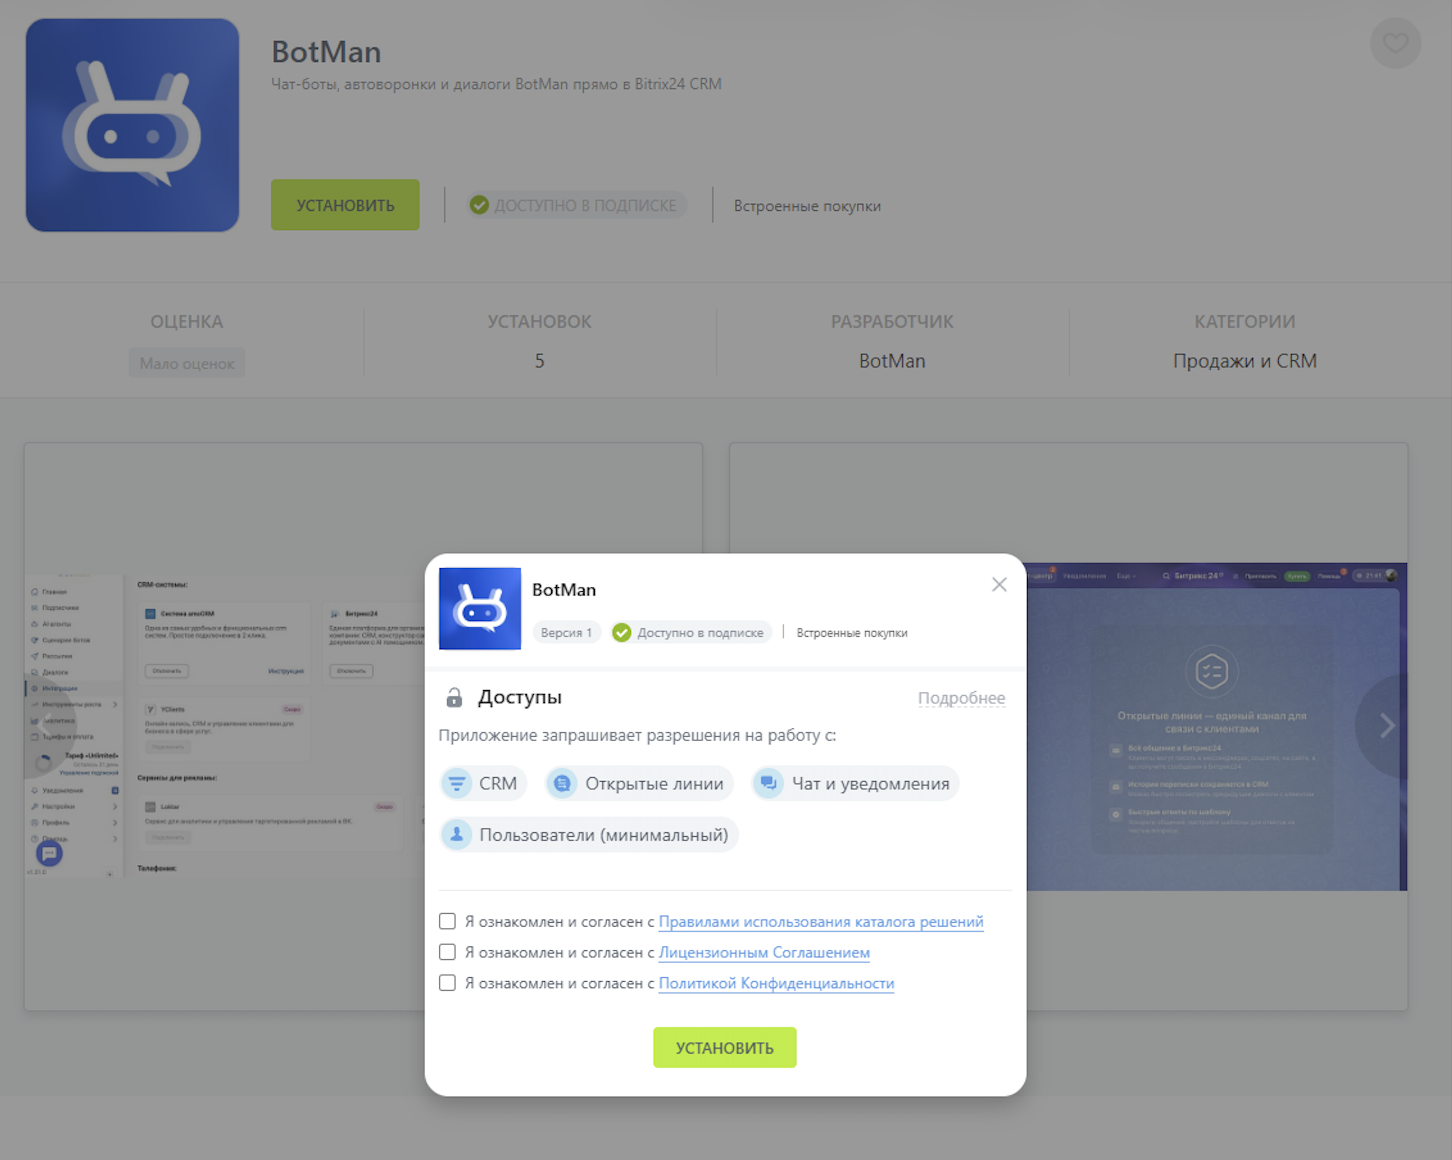Advance screenshots with the right arrow
The height and width of the screenshot is (1160, 1452).
1387,726
